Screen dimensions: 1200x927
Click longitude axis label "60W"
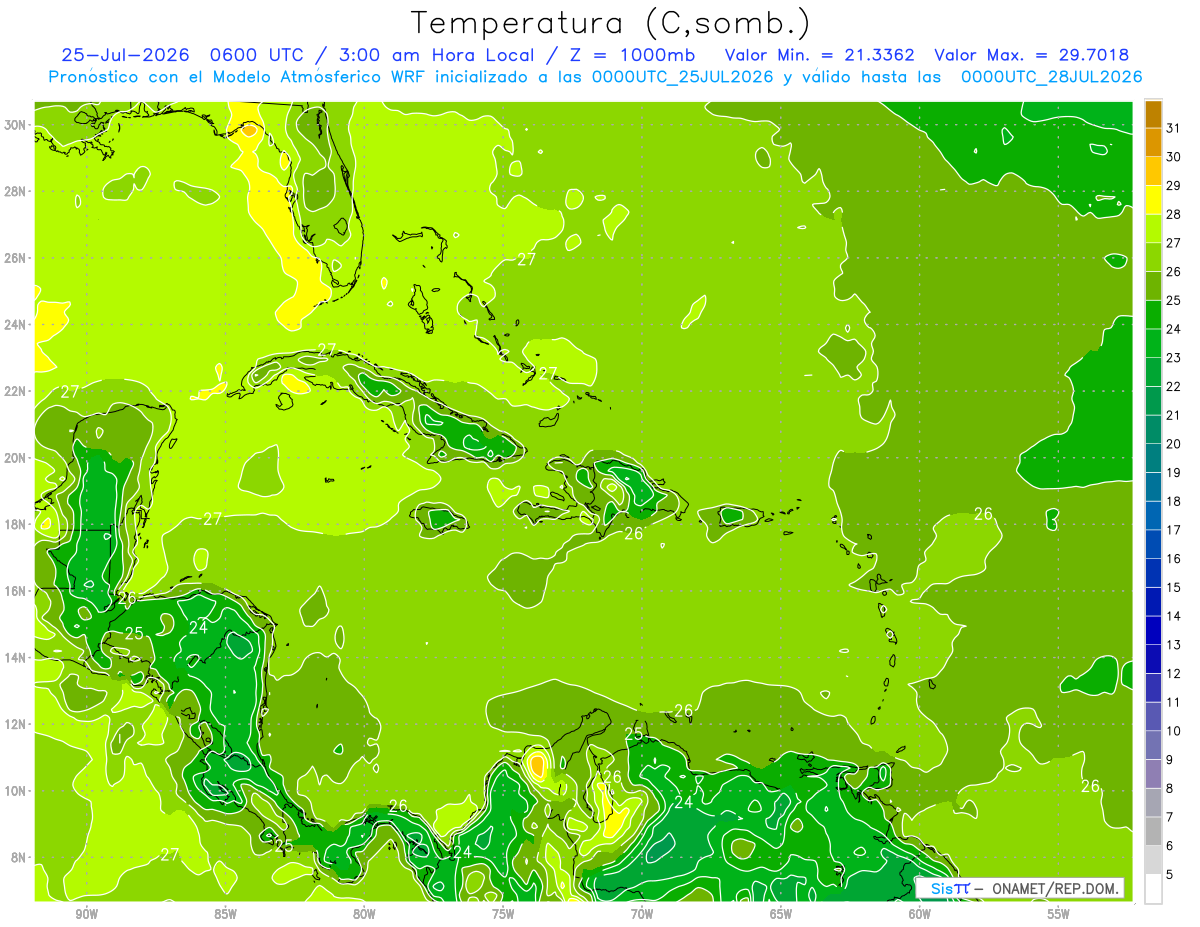[920, 915]
